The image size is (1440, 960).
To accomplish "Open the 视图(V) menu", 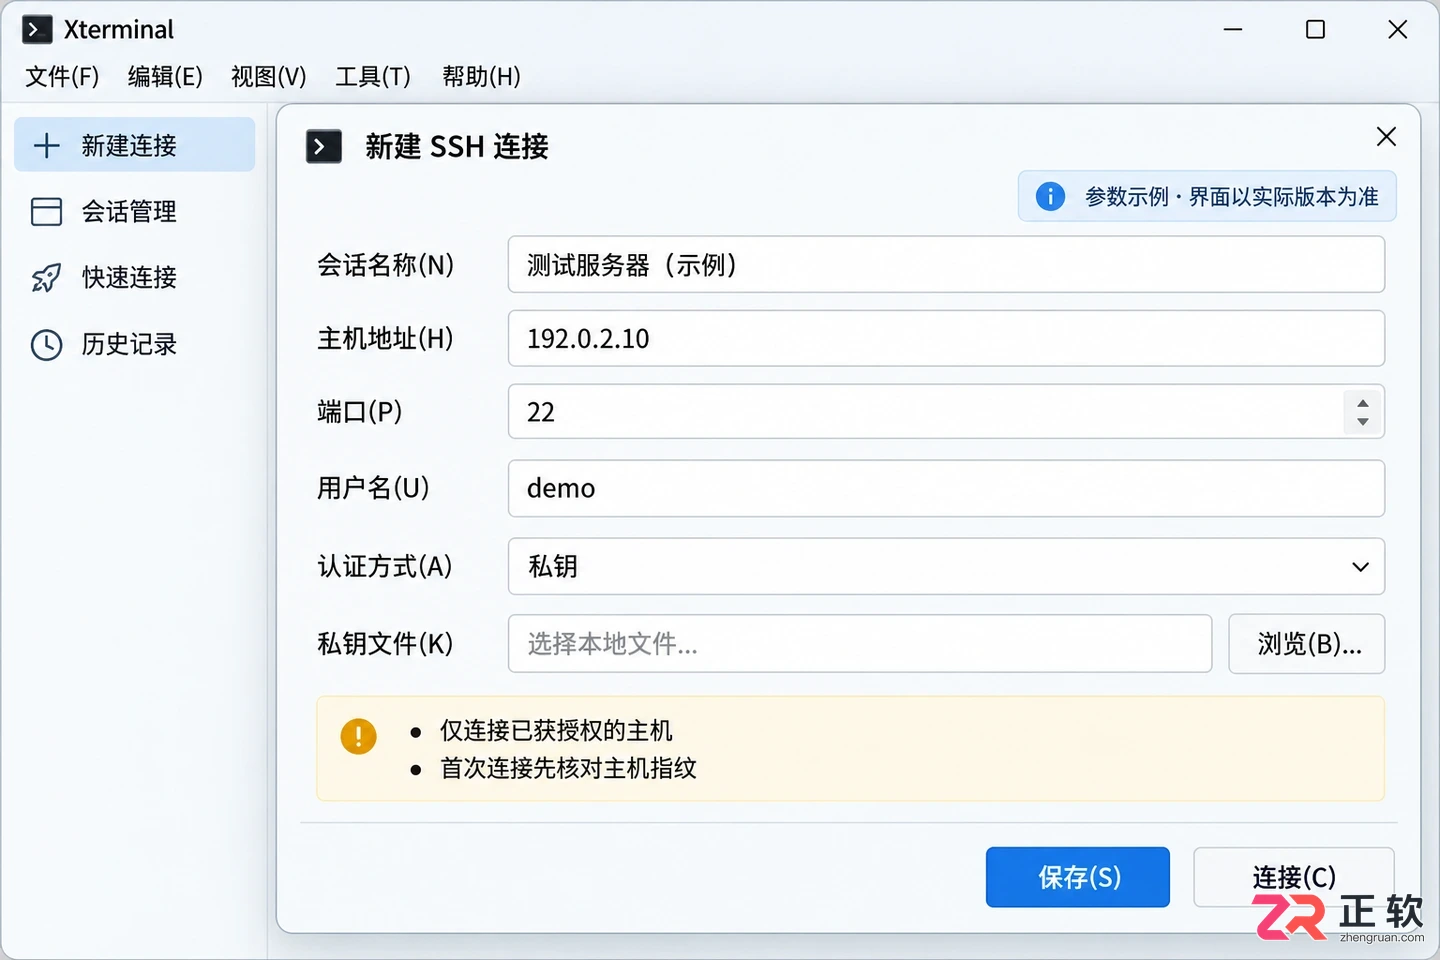I will click(269, 77).
